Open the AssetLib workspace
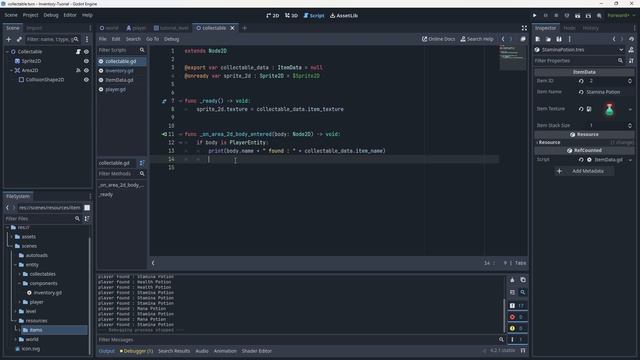640x360 pixels. coord(344,16)
